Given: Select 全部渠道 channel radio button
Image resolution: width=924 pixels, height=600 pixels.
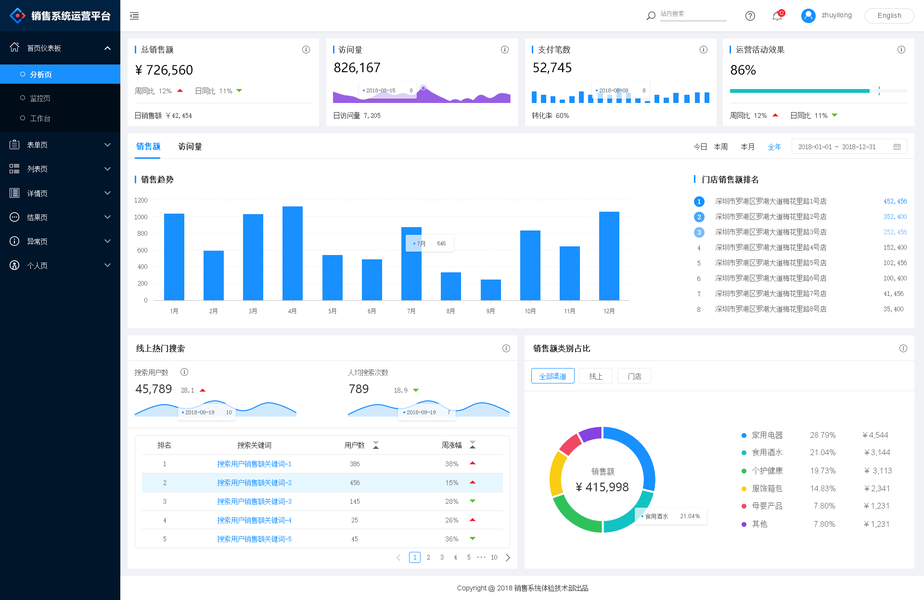Looking at the screenshot, I should click(x=553, y=376).
